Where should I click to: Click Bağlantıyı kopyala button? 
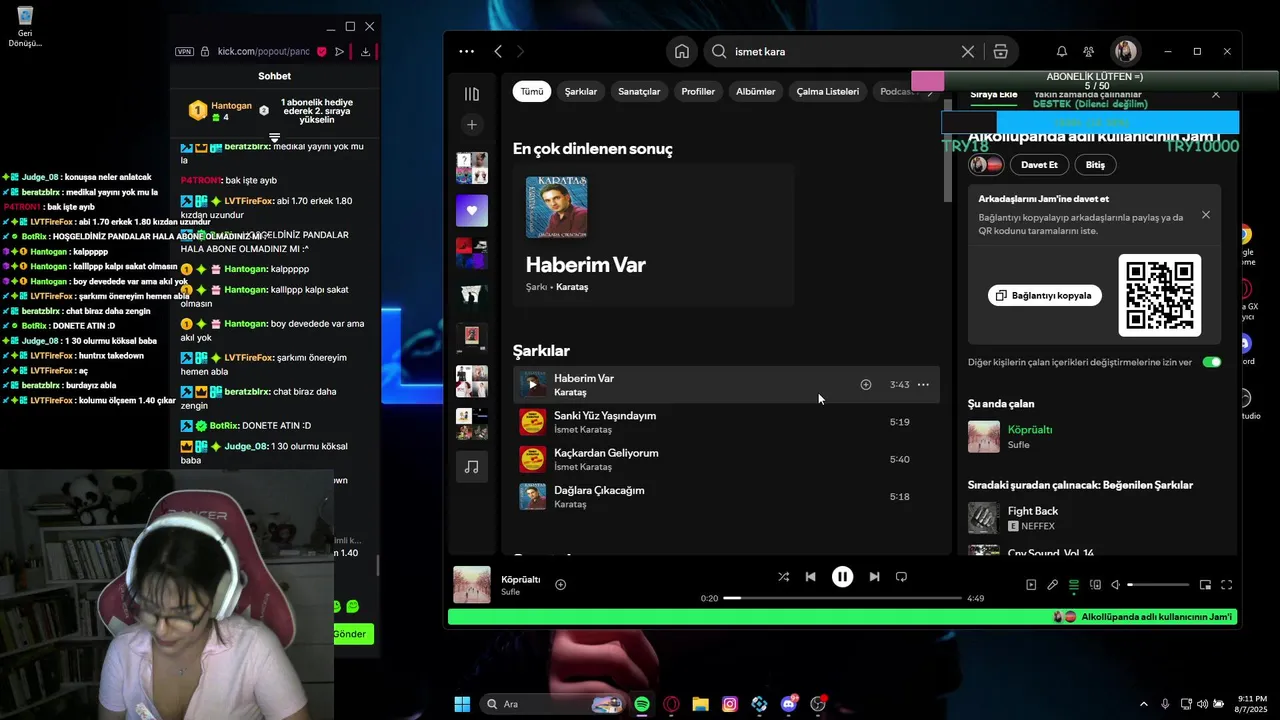(1045, 296)
